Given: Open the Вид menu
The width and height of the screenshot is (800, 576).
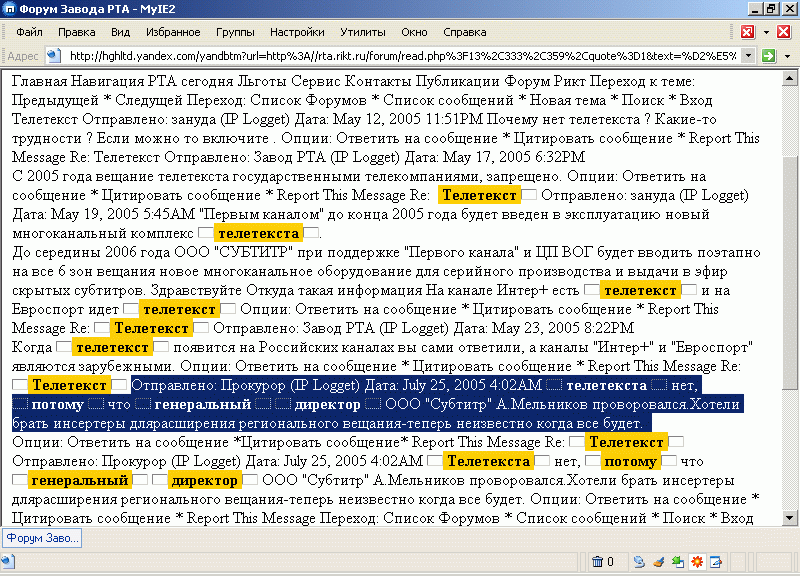Looking at the screenshot, I should tap(120, 32).
